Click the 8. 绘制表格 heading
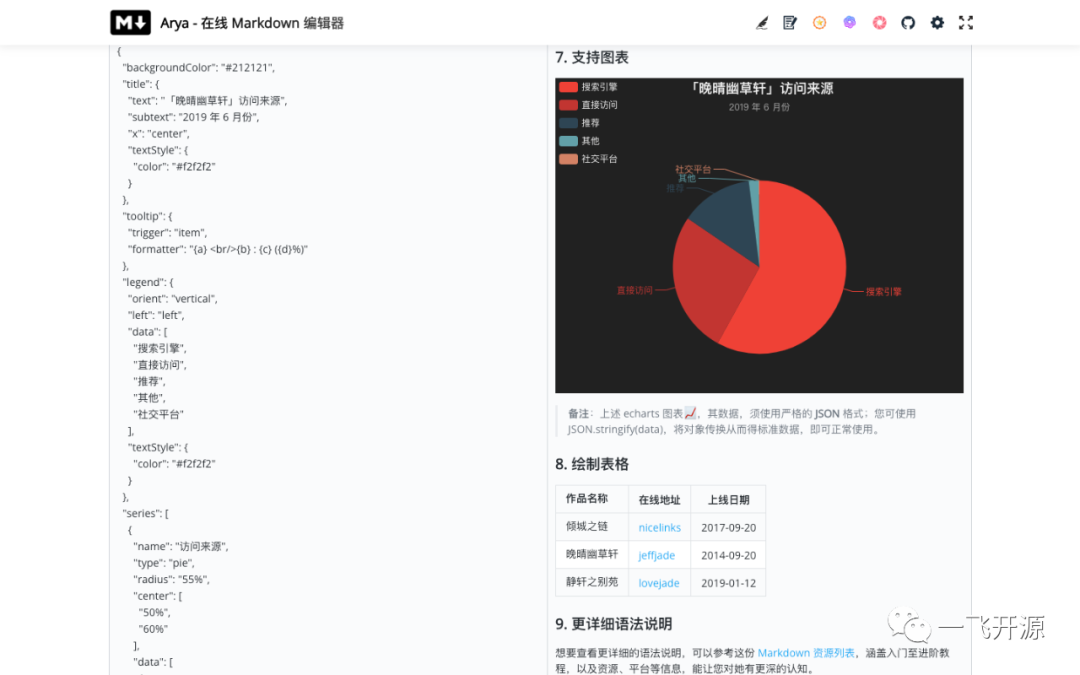1080x675 pixels. [592, 464]
